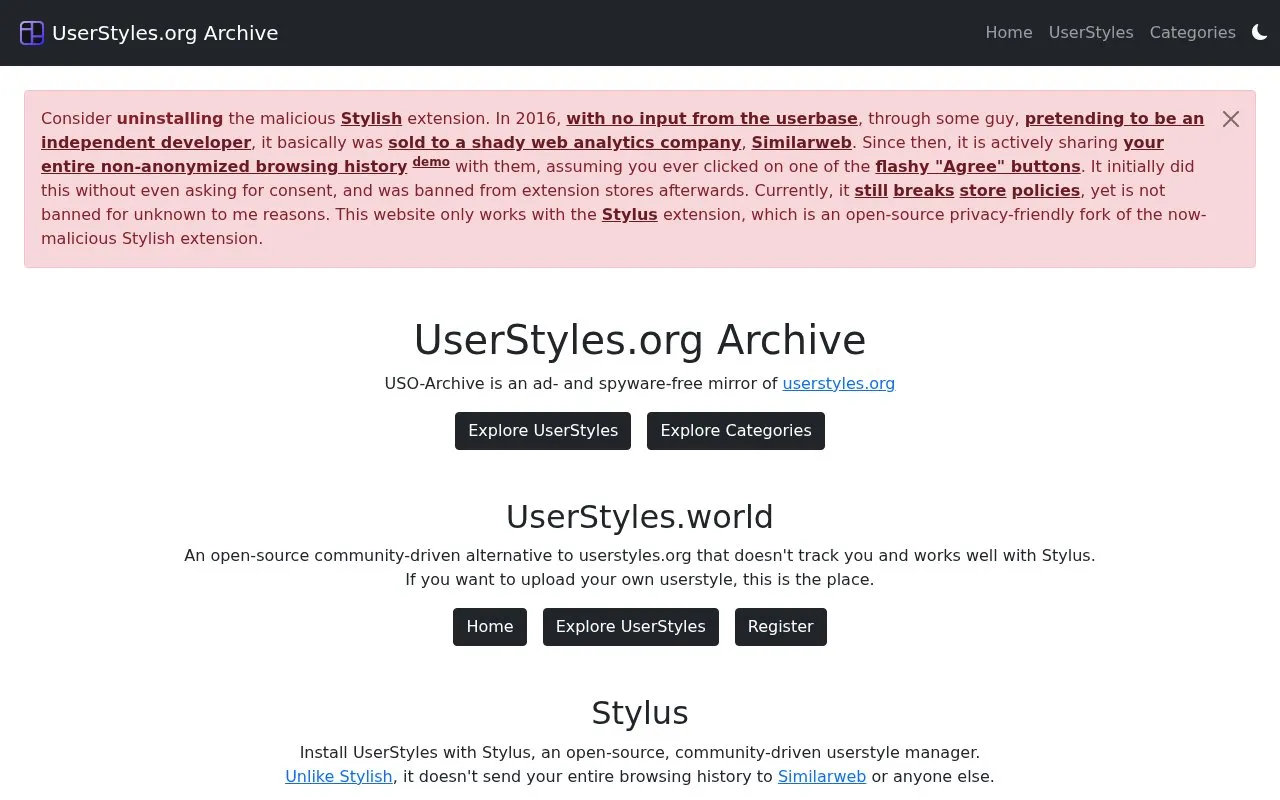Viewport: 1280px width, 800px height.
Task: Click the UserStyles.world heading
Action: click(x=640, y=517)
